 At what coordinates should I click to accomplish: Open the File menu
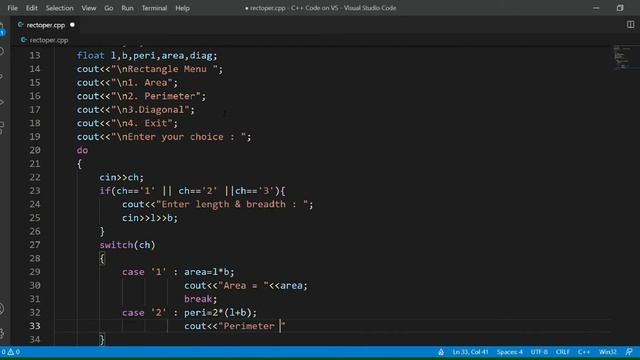click(13, 8)
